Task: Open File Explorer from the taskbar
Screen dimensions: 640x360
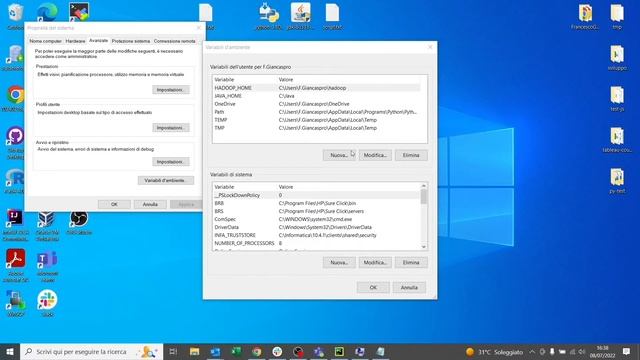Action: coord(195,351)
